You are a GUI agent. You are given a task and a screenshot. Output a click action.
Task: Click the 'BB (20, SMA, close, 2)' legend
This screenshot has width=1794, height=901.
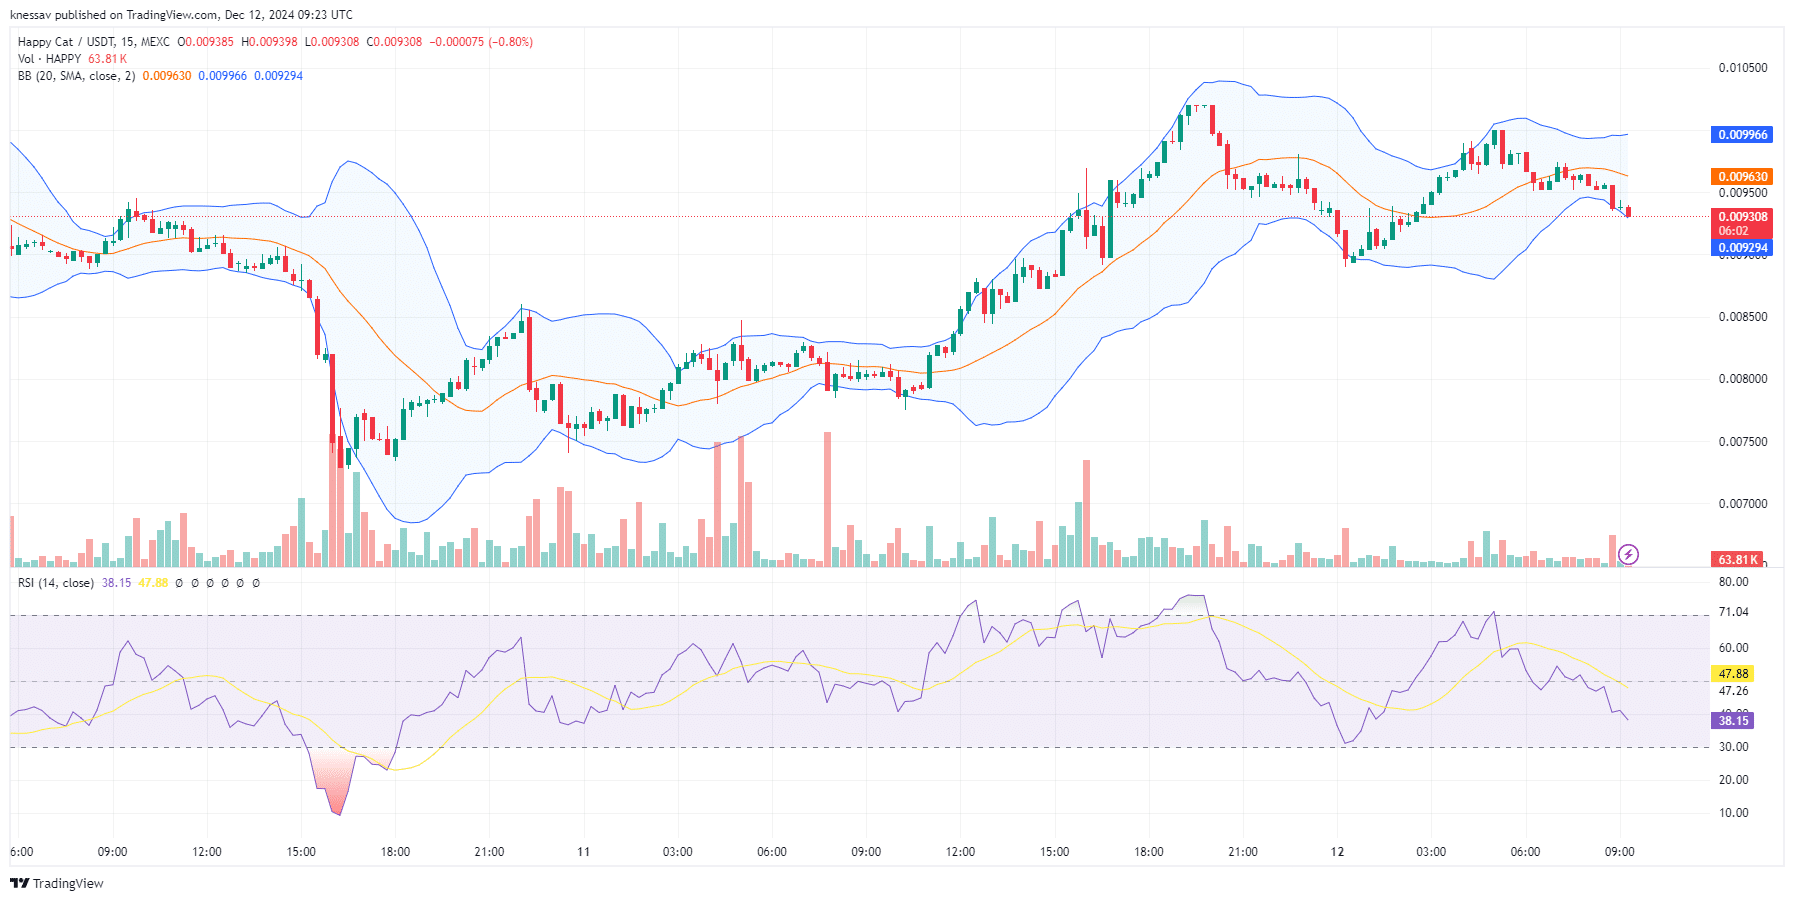click(x=76, y=76)
